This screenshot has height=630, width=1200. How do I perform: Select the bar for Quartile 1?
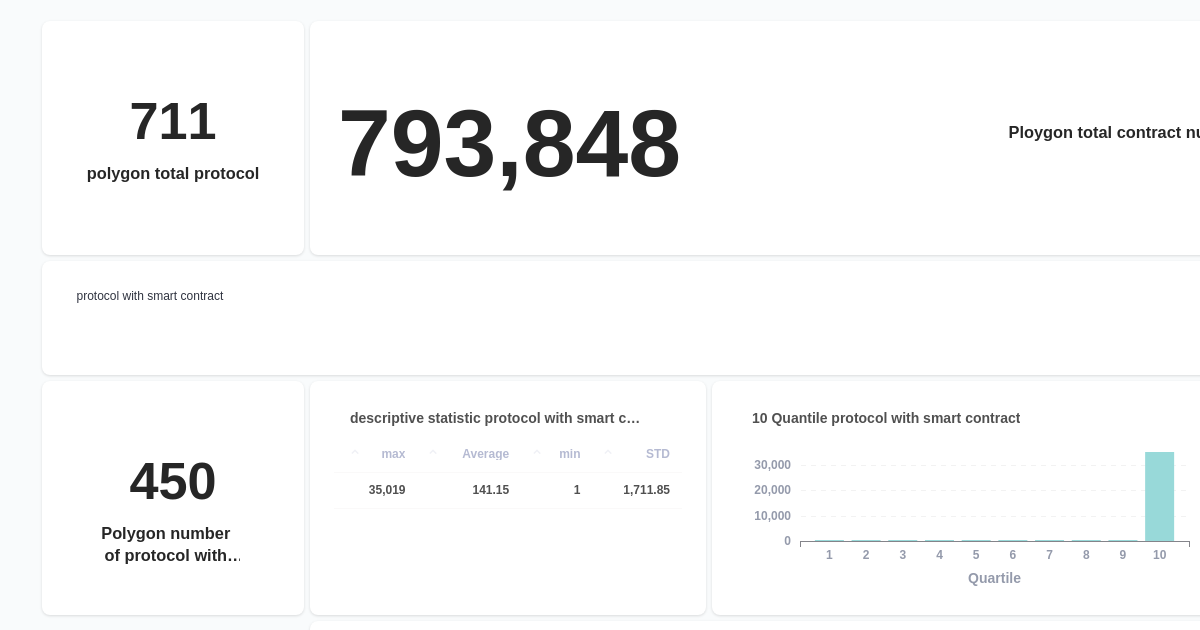click(x=829, y=539)
